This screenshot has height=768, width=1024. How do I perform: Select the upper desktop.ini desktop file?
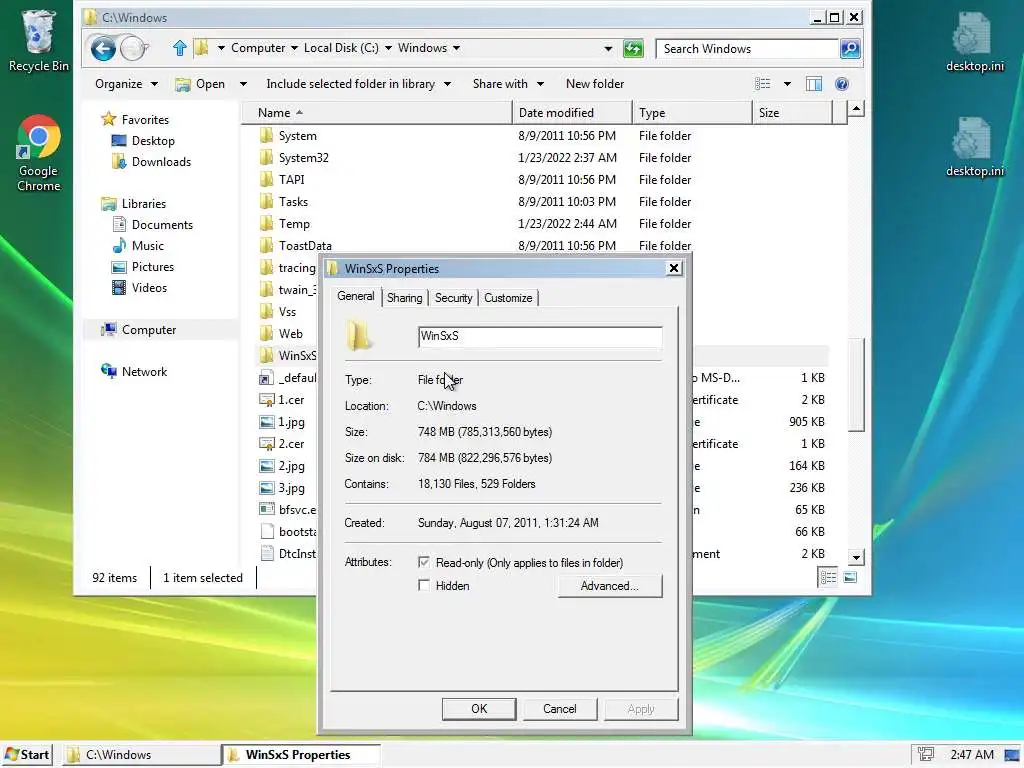[974, 41]
